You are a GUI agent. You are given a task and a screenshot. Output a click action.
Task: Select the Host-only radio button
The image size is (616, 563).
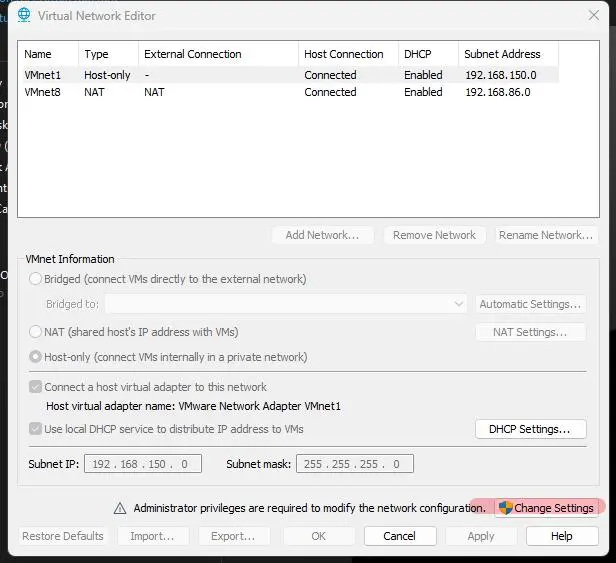coord(35,357)
